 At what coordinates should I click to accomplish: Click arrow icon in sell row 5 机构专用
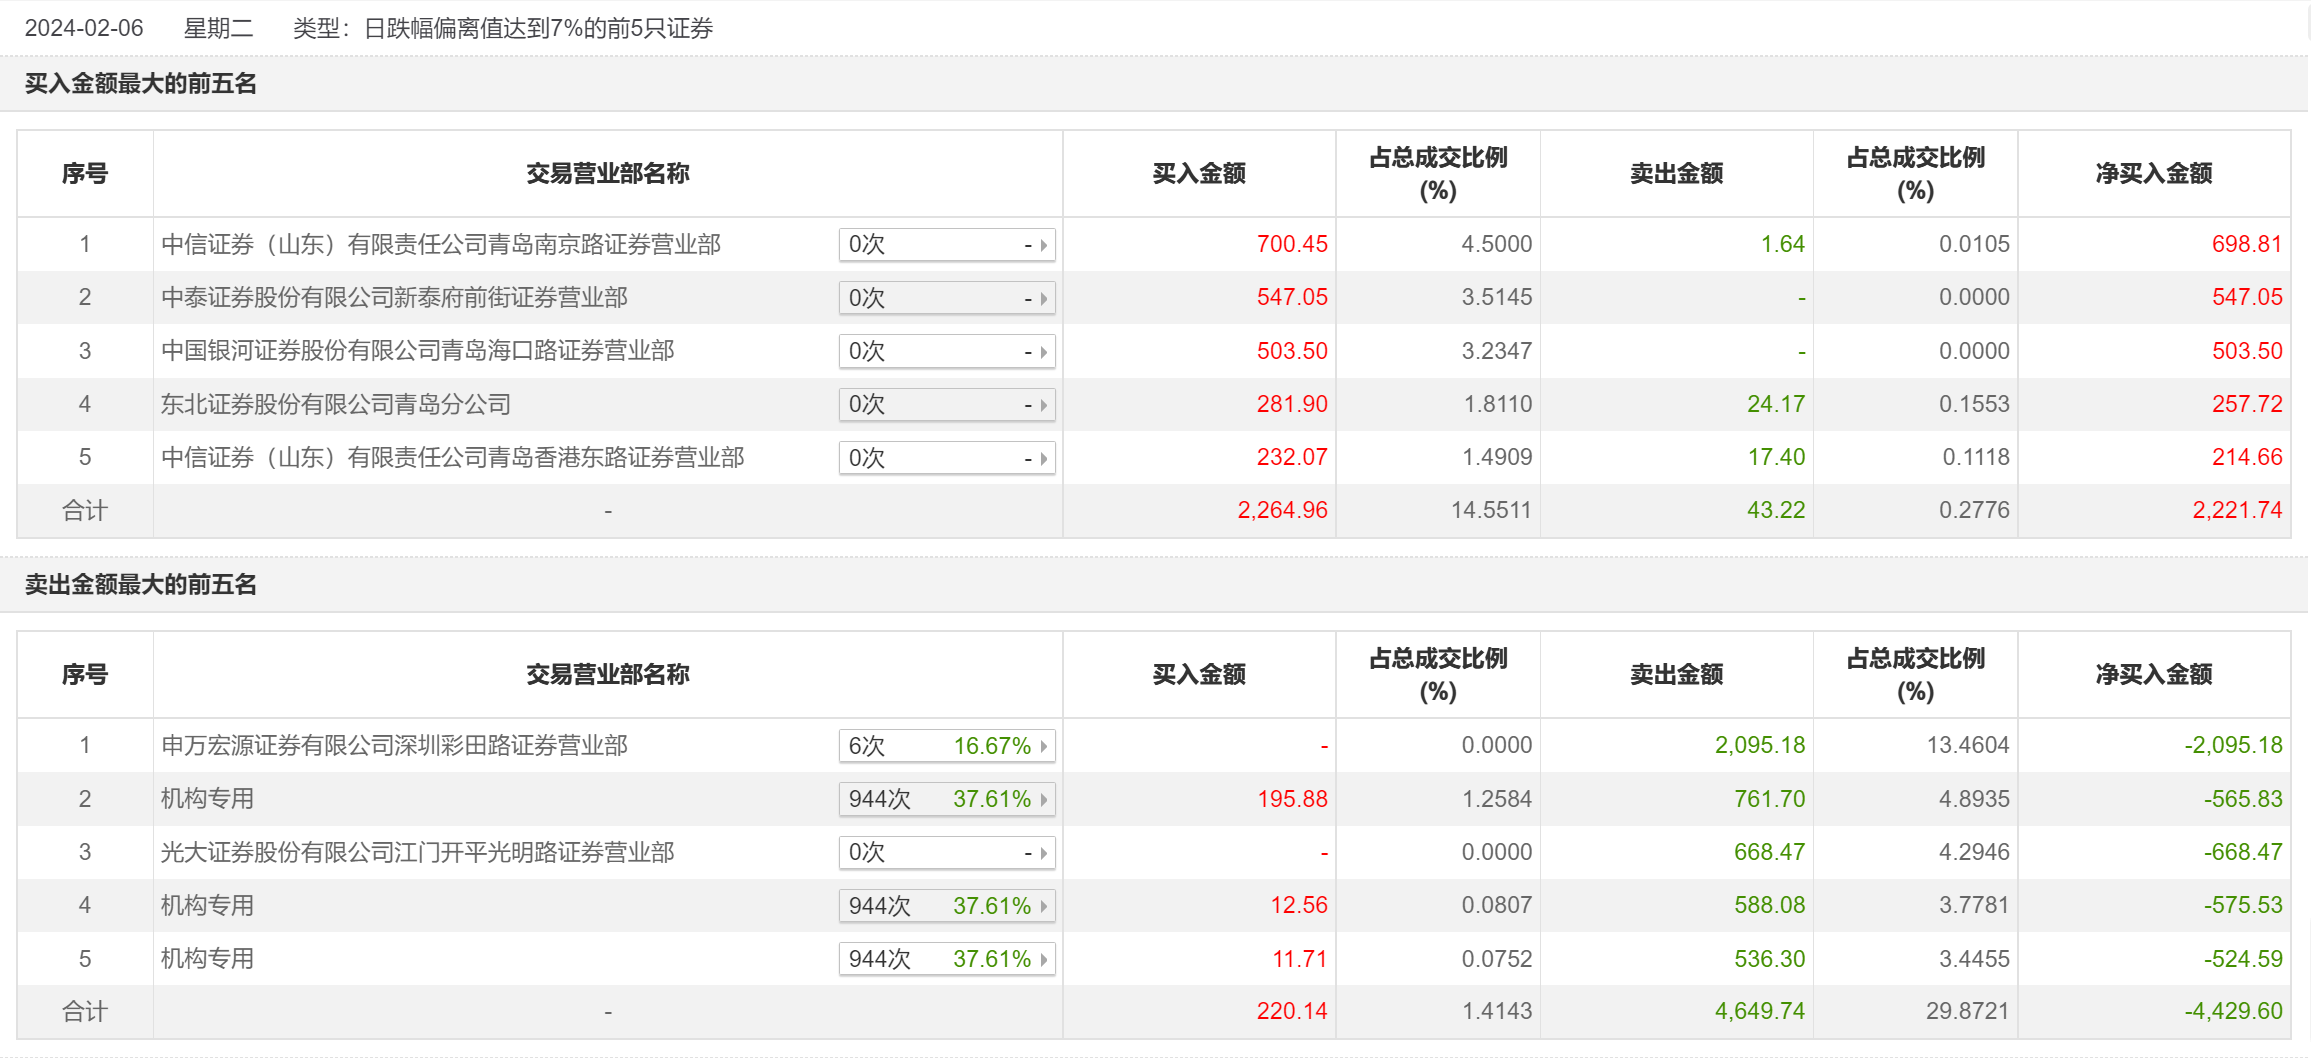[1043, 959]
